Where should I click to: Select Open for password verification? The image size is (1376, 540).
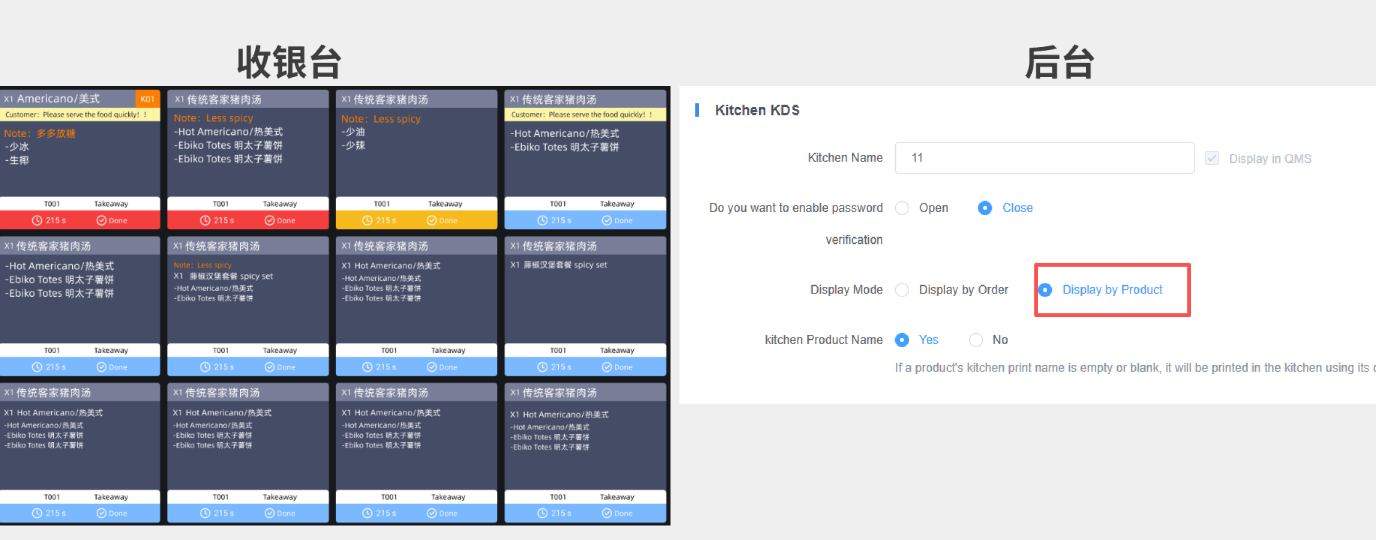902,208
